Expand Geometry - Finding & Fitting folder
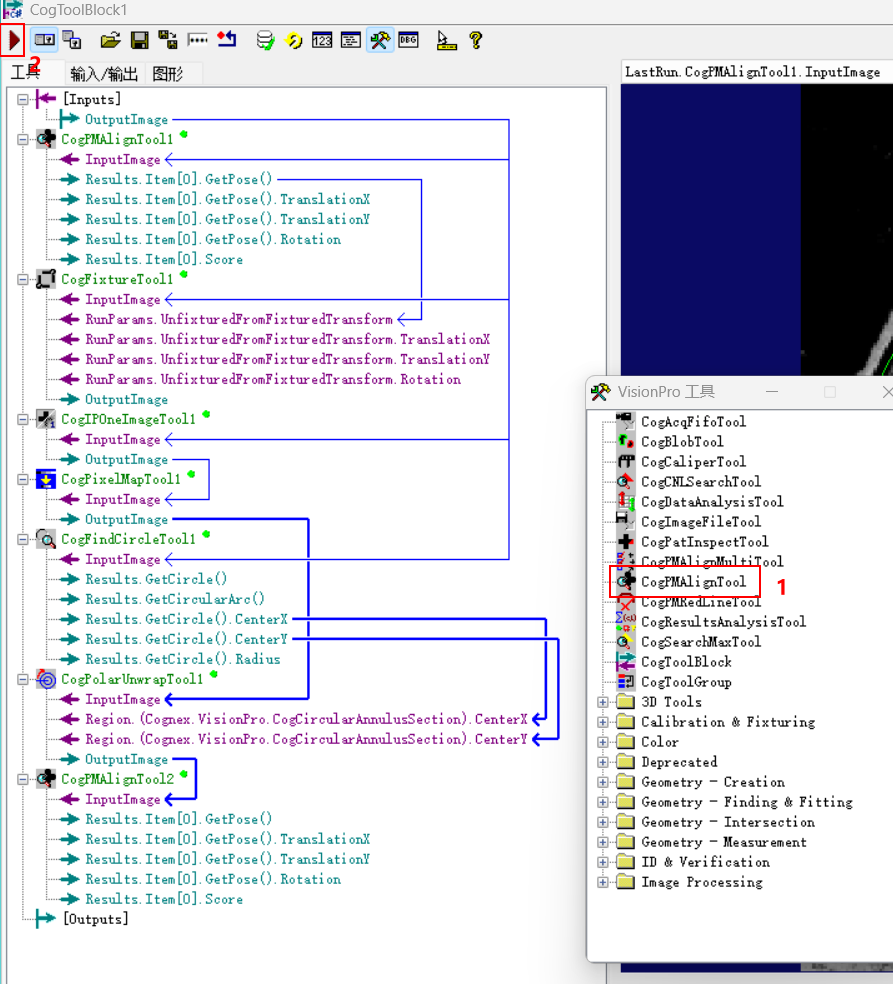 pyautogui.click(x=603, y=803)
